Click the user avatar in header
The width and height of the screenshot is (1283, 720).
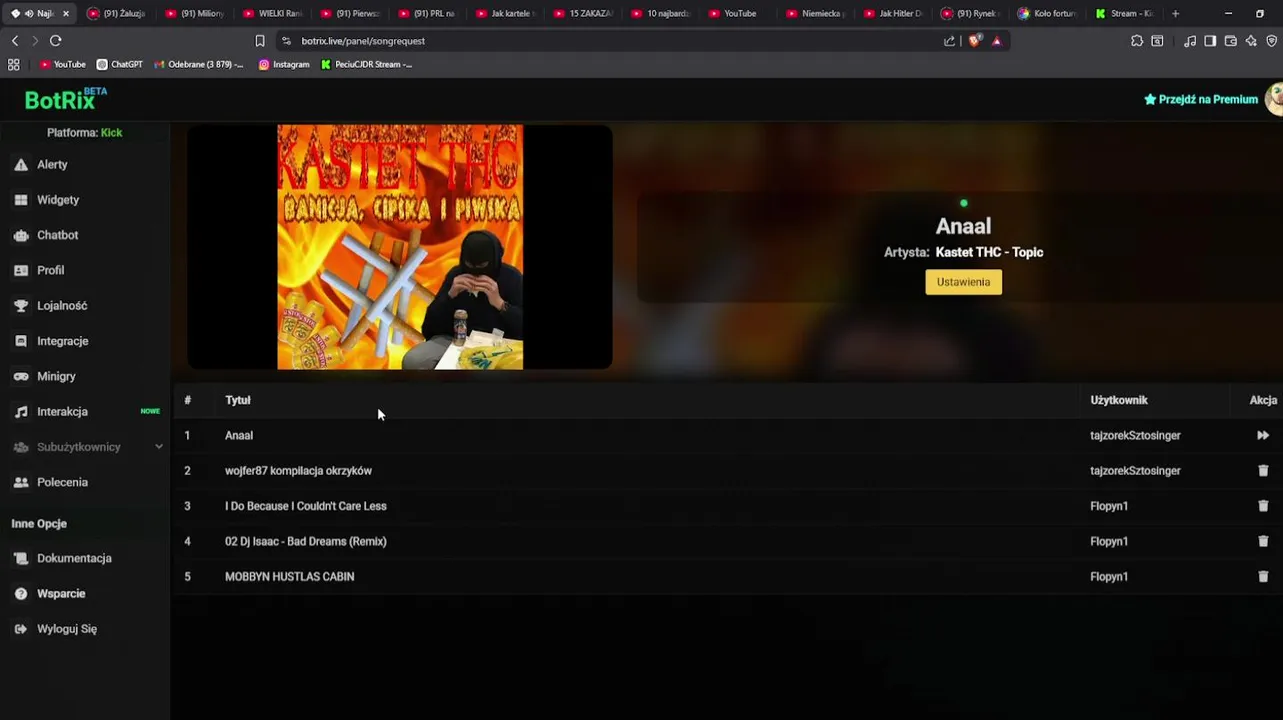click(x=1274, y=99)
